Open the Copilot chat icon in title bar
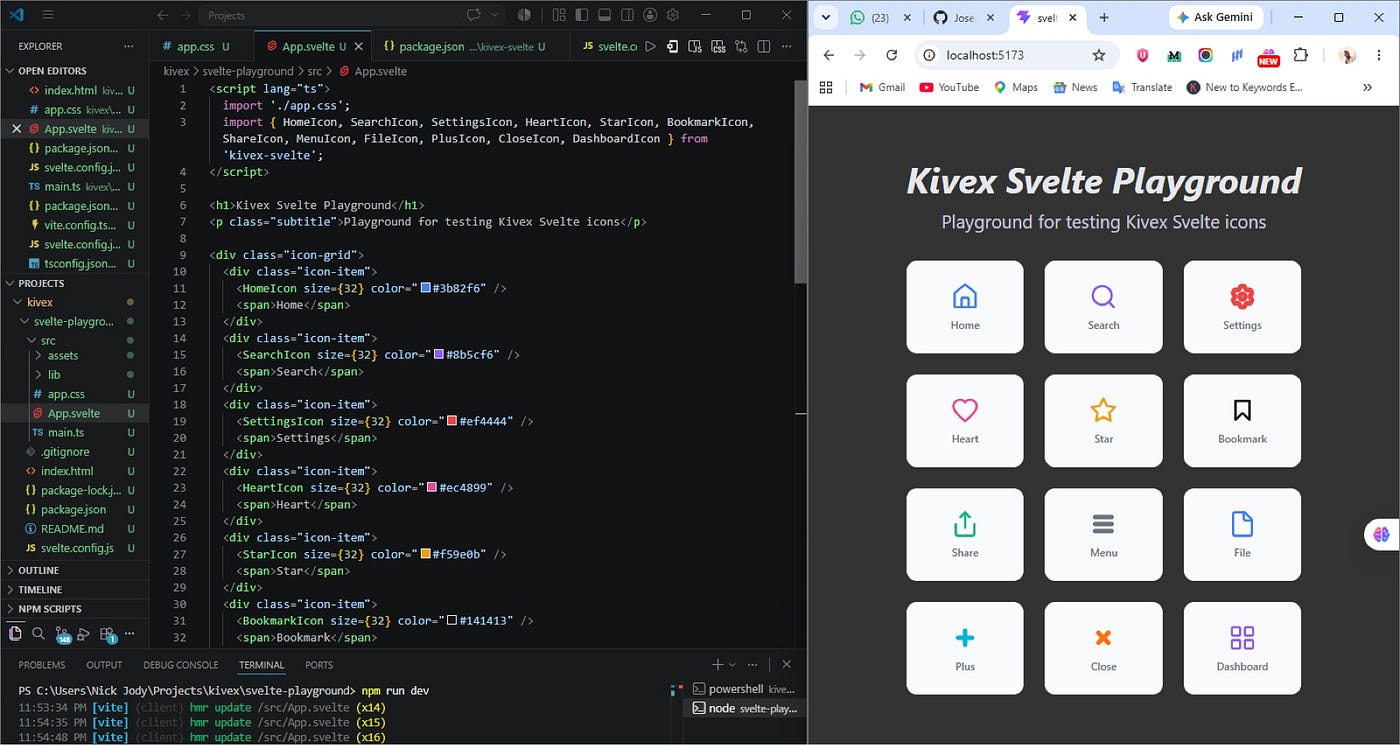 pos(474,15)
